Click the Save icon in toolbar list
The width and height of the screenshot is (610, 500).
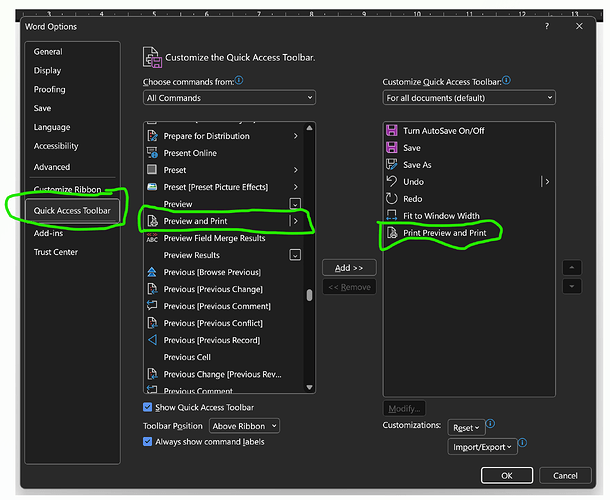tap(392, 147)
